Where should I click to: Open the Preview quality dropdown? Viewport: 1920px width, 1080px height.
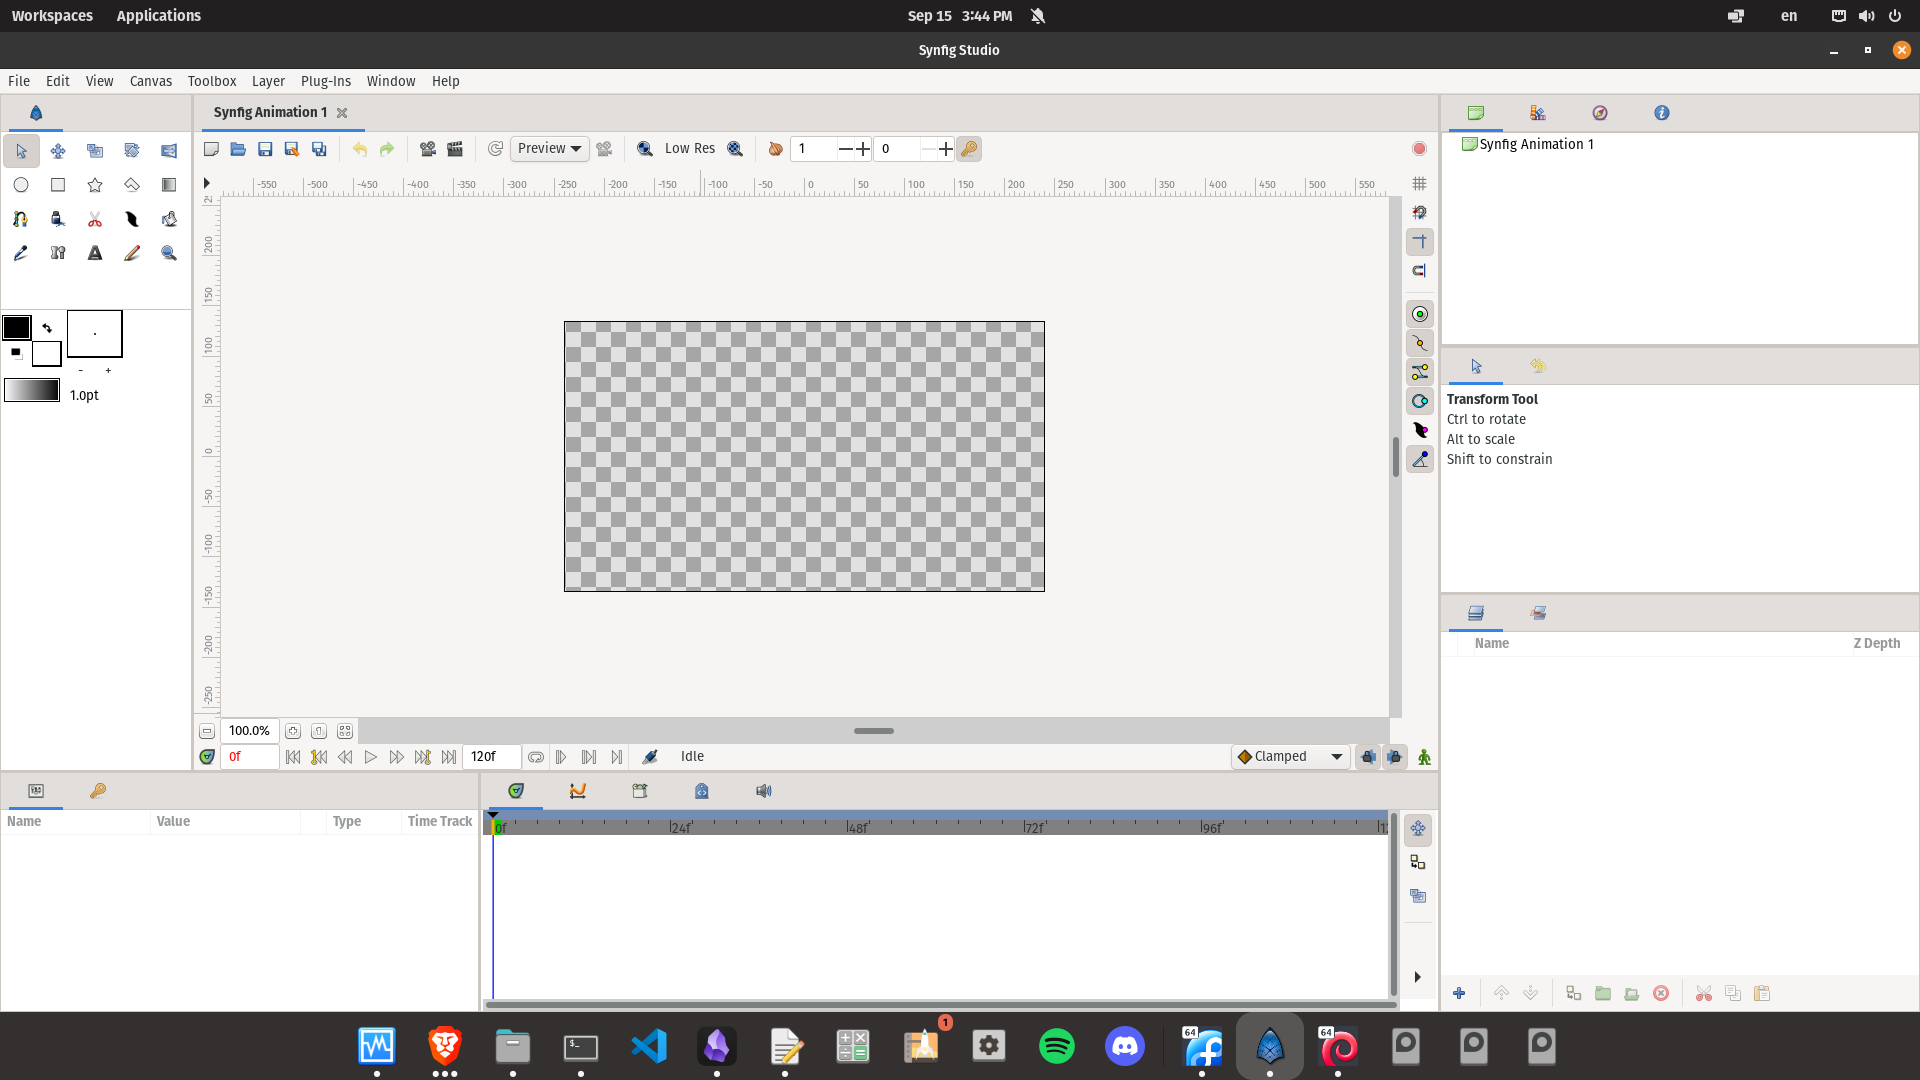[x=548, y=148]
